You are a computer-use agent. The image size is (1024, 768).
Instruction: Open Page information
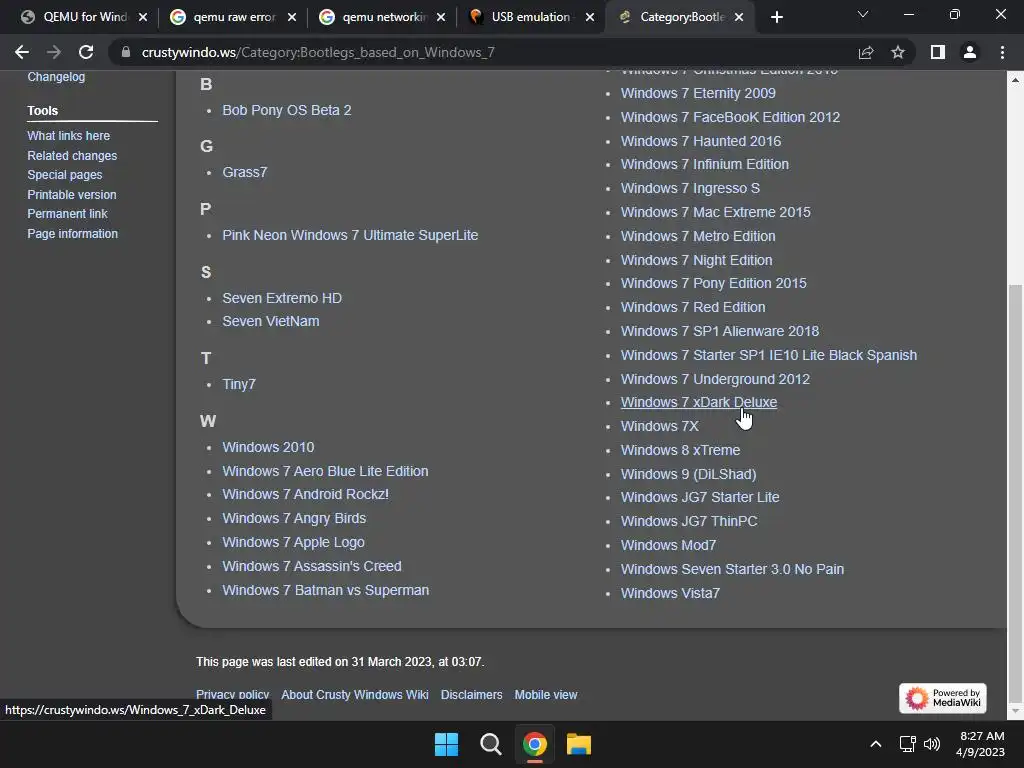72,233
